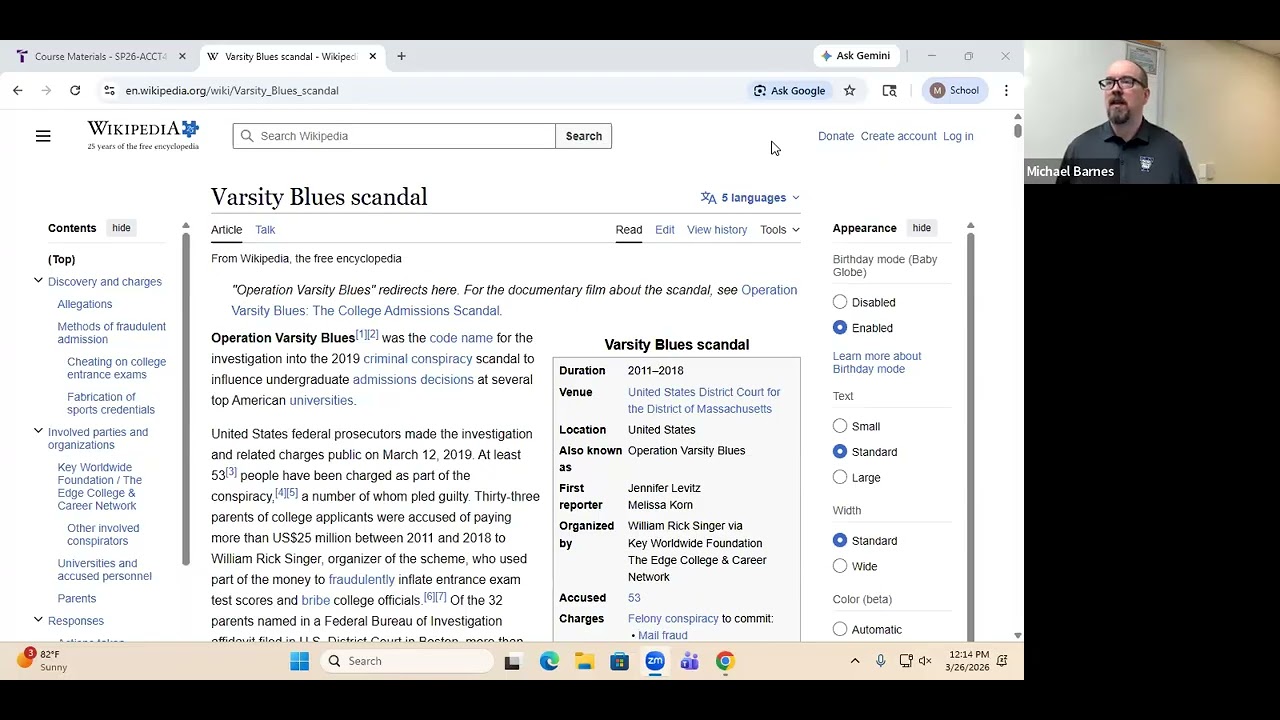Open Google Chrome from the taskbar
Image resolution: width=1280 pixels, height=720 pixels.
(725, 661)
